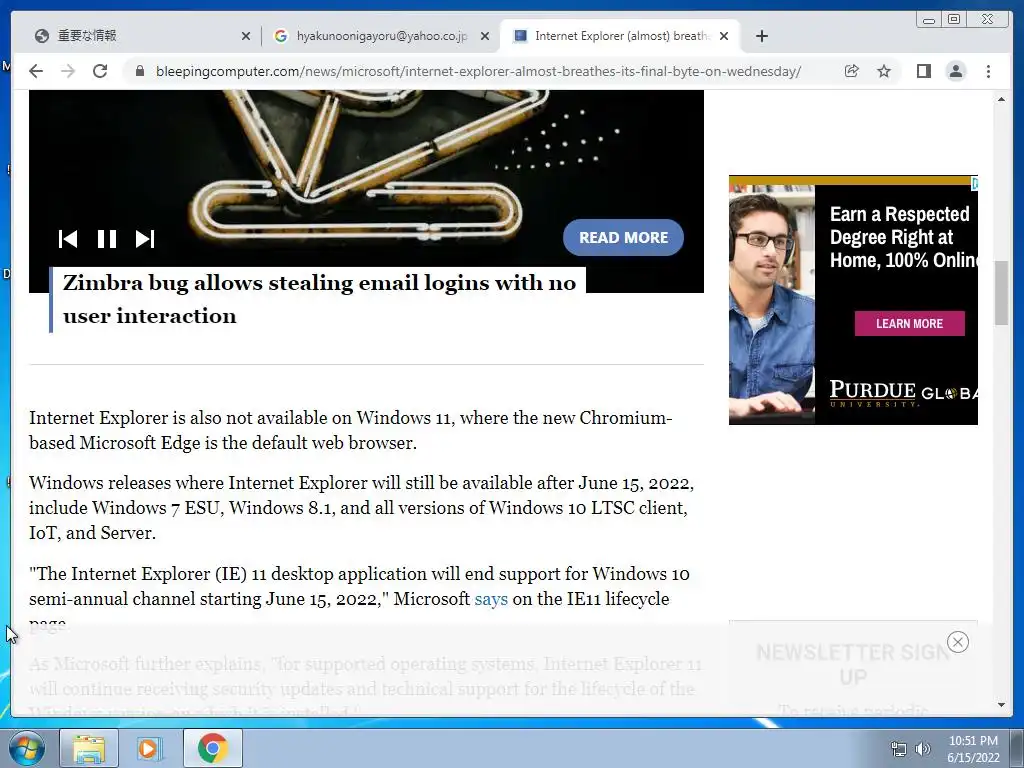
Task: Close the hyakunoonigayoru Google tab
Action: click(x=485, y=36)
